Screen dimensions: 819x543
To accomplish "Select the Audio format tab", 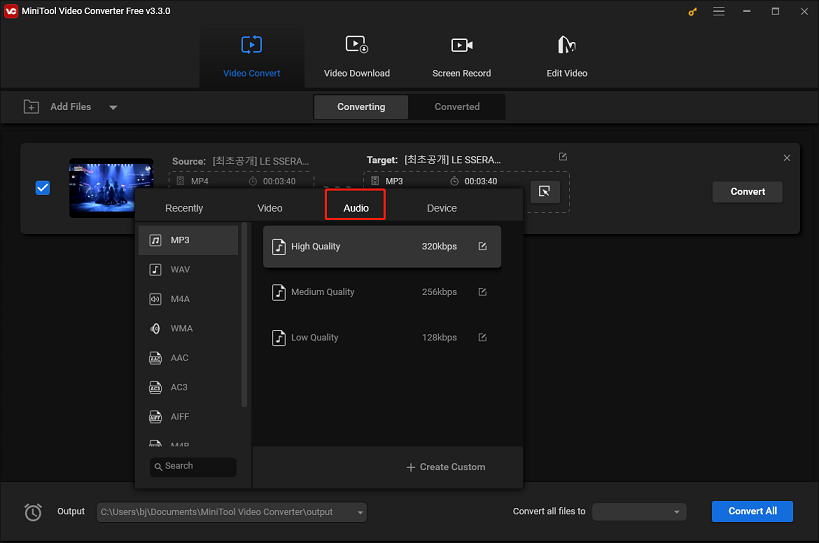I will (x=356, y=208).
